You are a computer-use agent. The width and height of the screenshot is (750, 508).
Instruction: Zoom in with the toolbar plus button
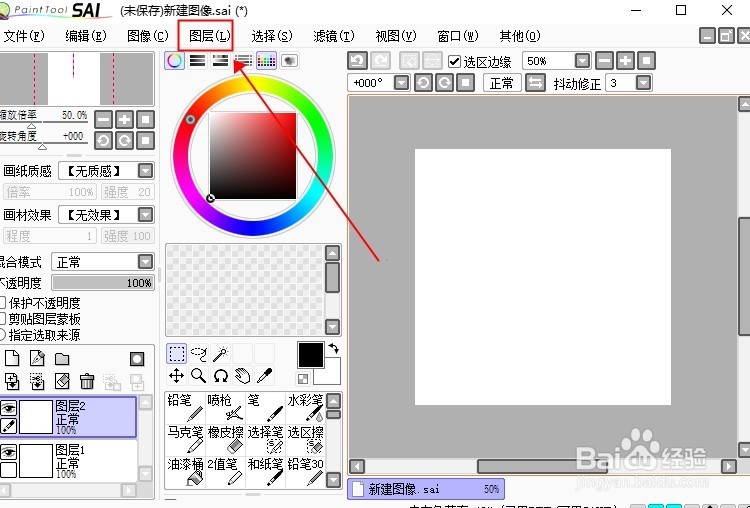pos(625,61)
